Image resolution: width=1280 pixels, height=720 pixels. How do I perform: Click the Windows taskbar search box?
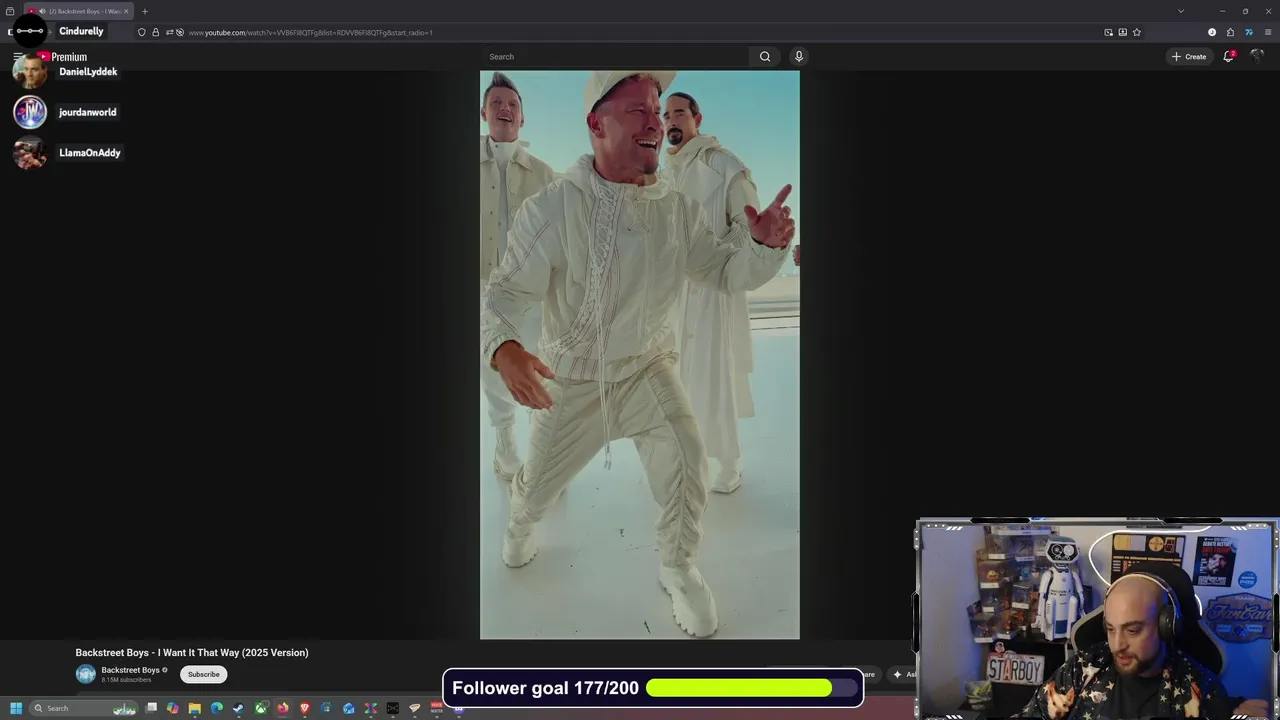83,708
